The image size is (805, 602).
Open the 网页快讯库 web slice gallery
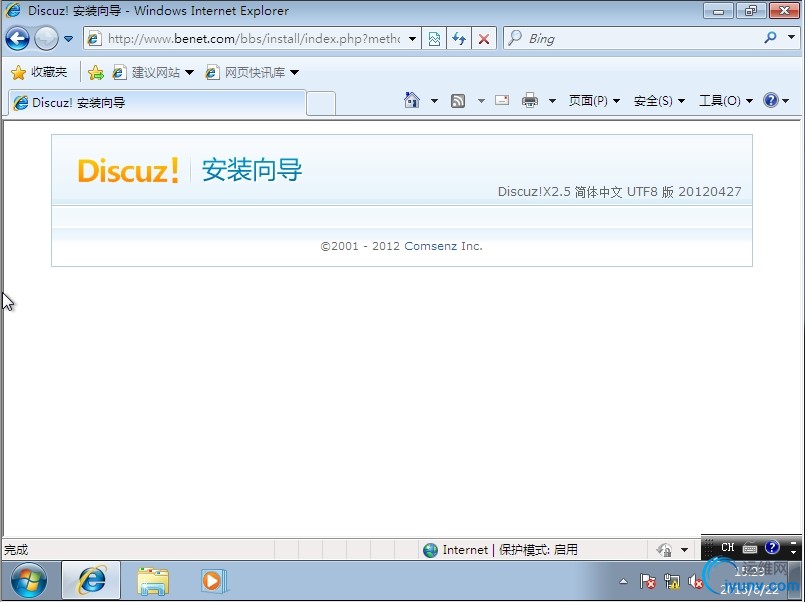coord(245,72)
